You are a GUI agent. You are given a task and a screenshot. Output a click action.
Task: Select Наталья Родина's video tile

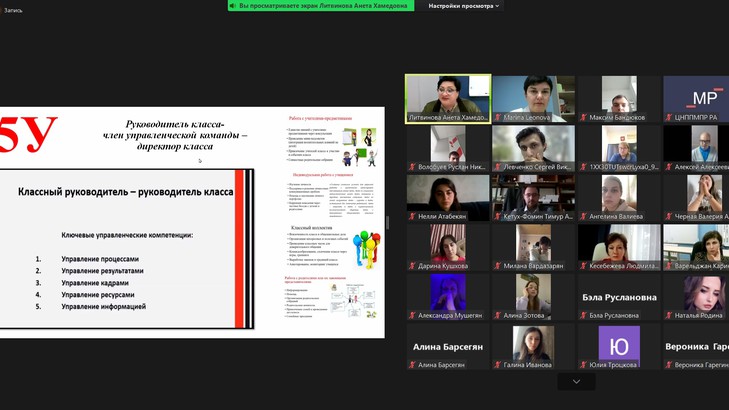click(x=696, y=297)
